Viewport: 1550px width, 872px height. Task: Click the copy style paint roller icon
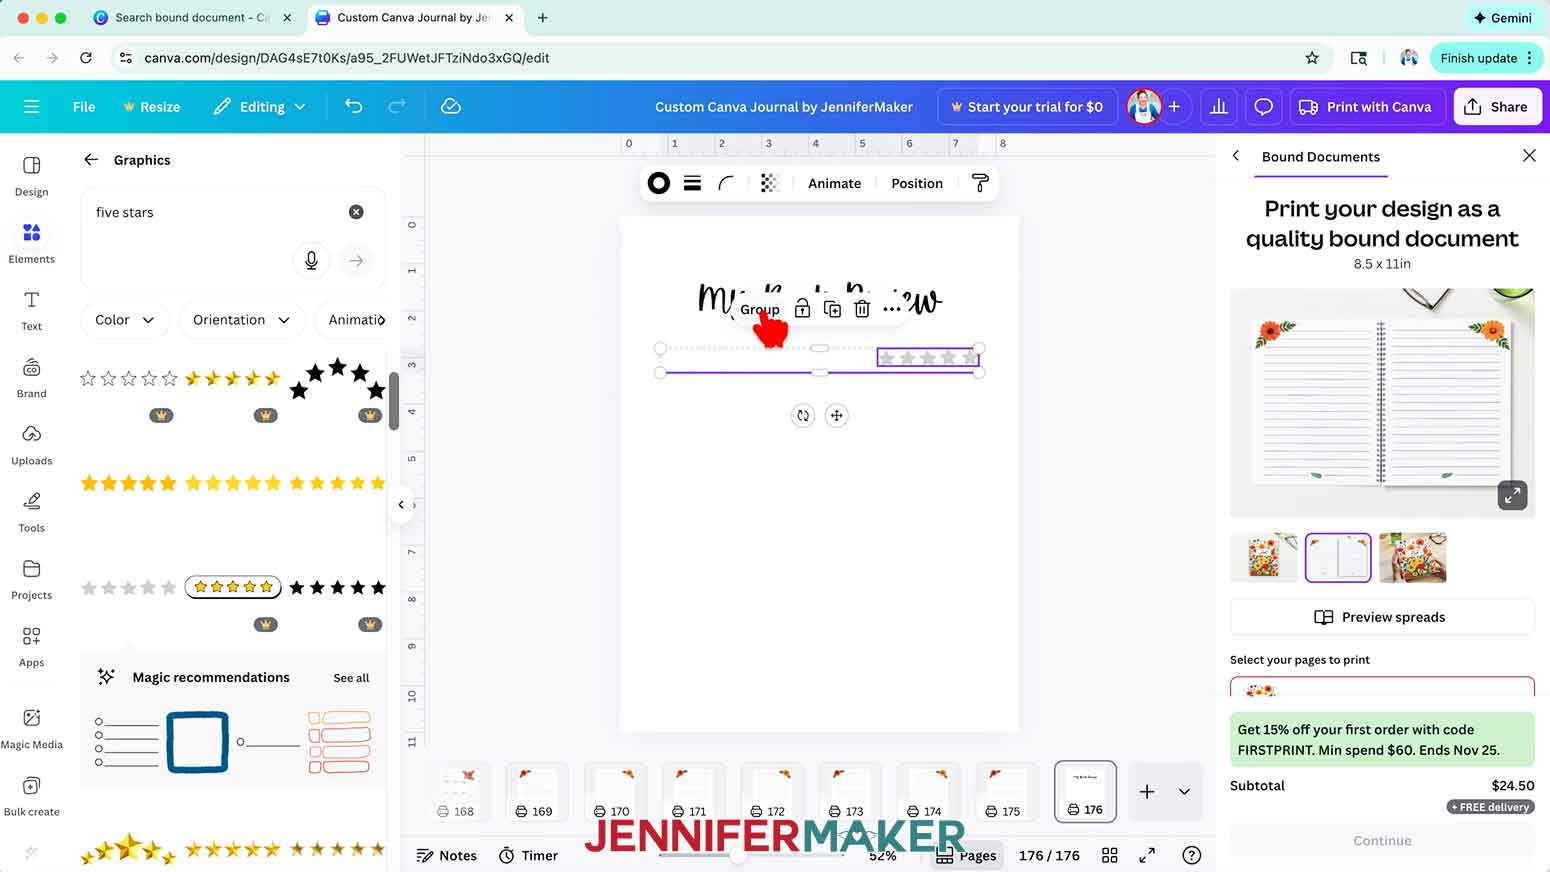click(x=980, y=183)
